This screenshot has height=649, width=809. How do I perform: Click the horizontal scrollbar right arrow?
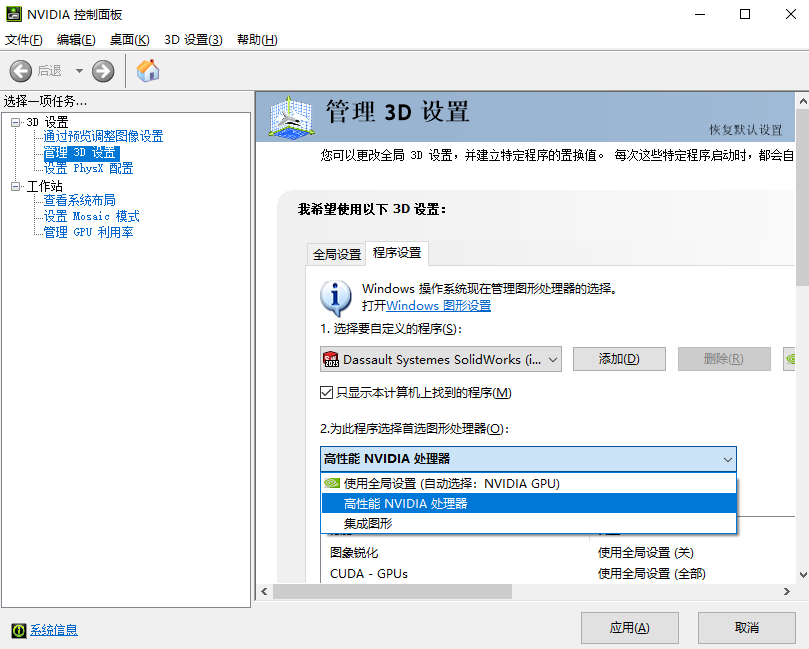pos(786,591)
